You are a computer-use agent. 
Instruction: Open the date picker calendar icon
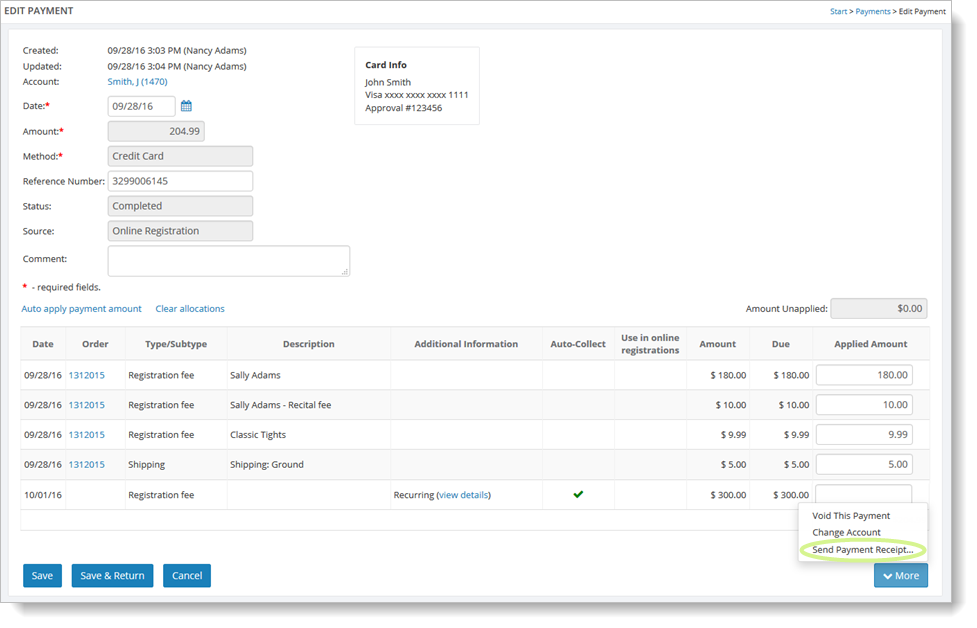tap(186, 106)
